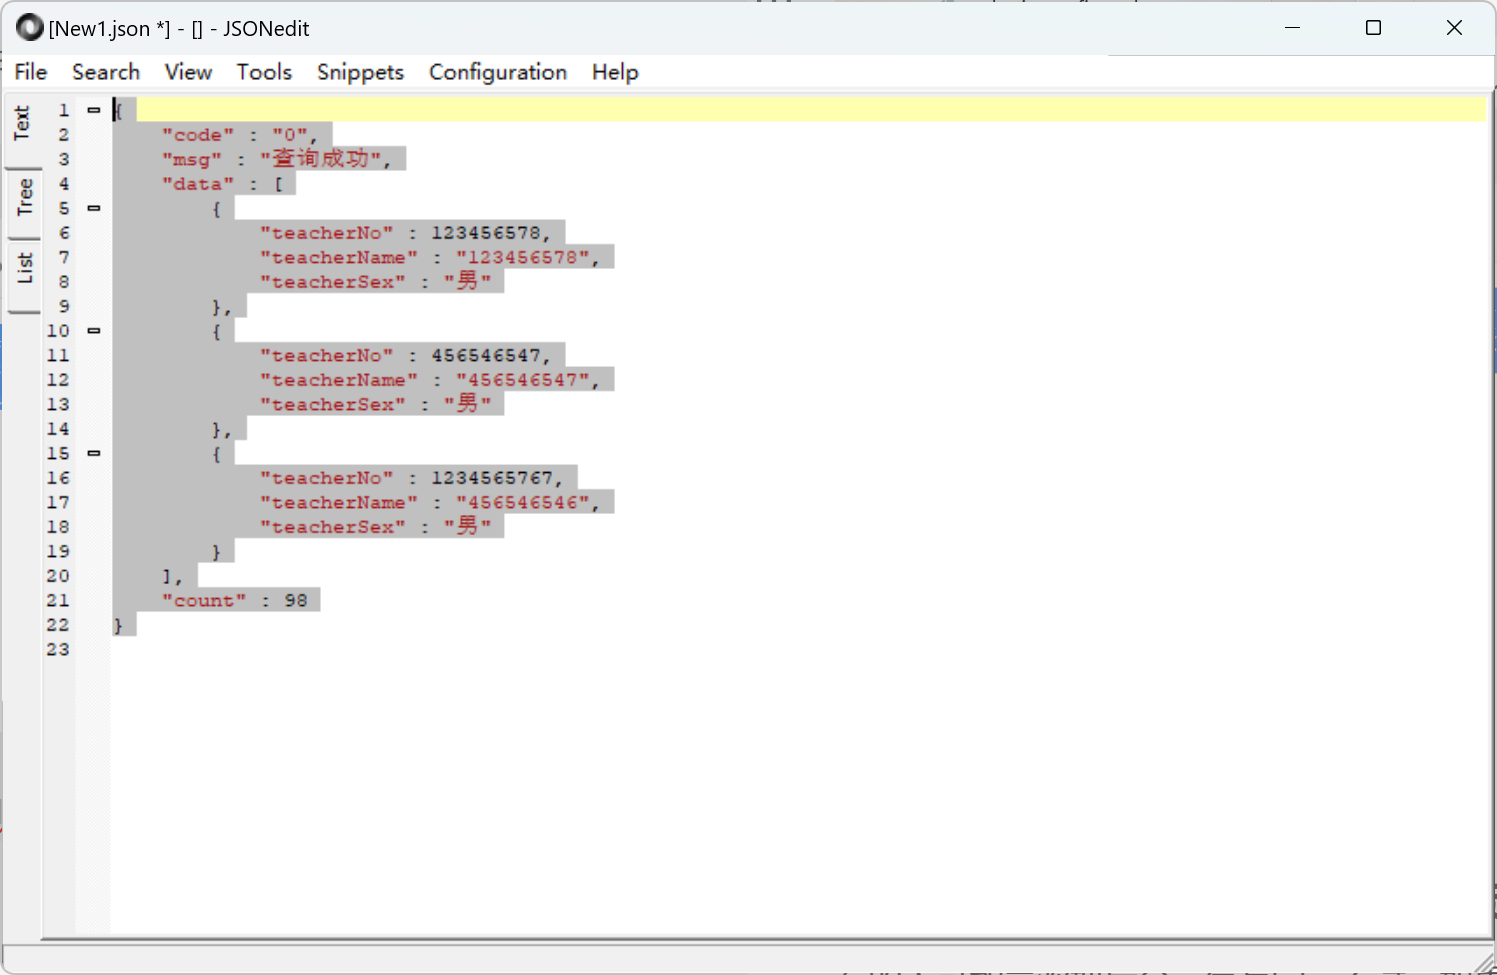The width and height of the screenshot is (1497, 975).
Task: Click the "456546547" string on line 12
Action: 523,380
